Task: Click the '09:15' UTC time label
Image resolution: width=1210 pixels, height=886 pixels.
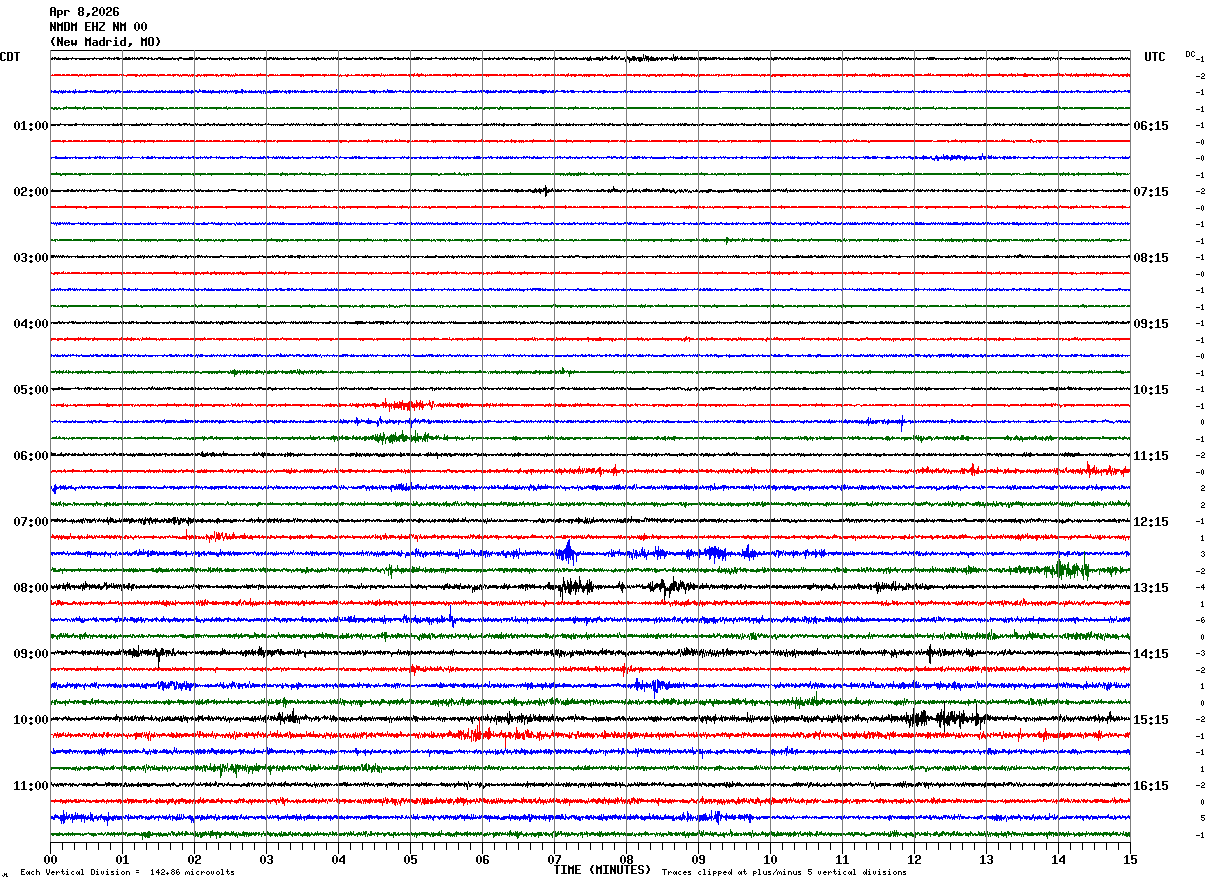Action: tap(1151, 324)
